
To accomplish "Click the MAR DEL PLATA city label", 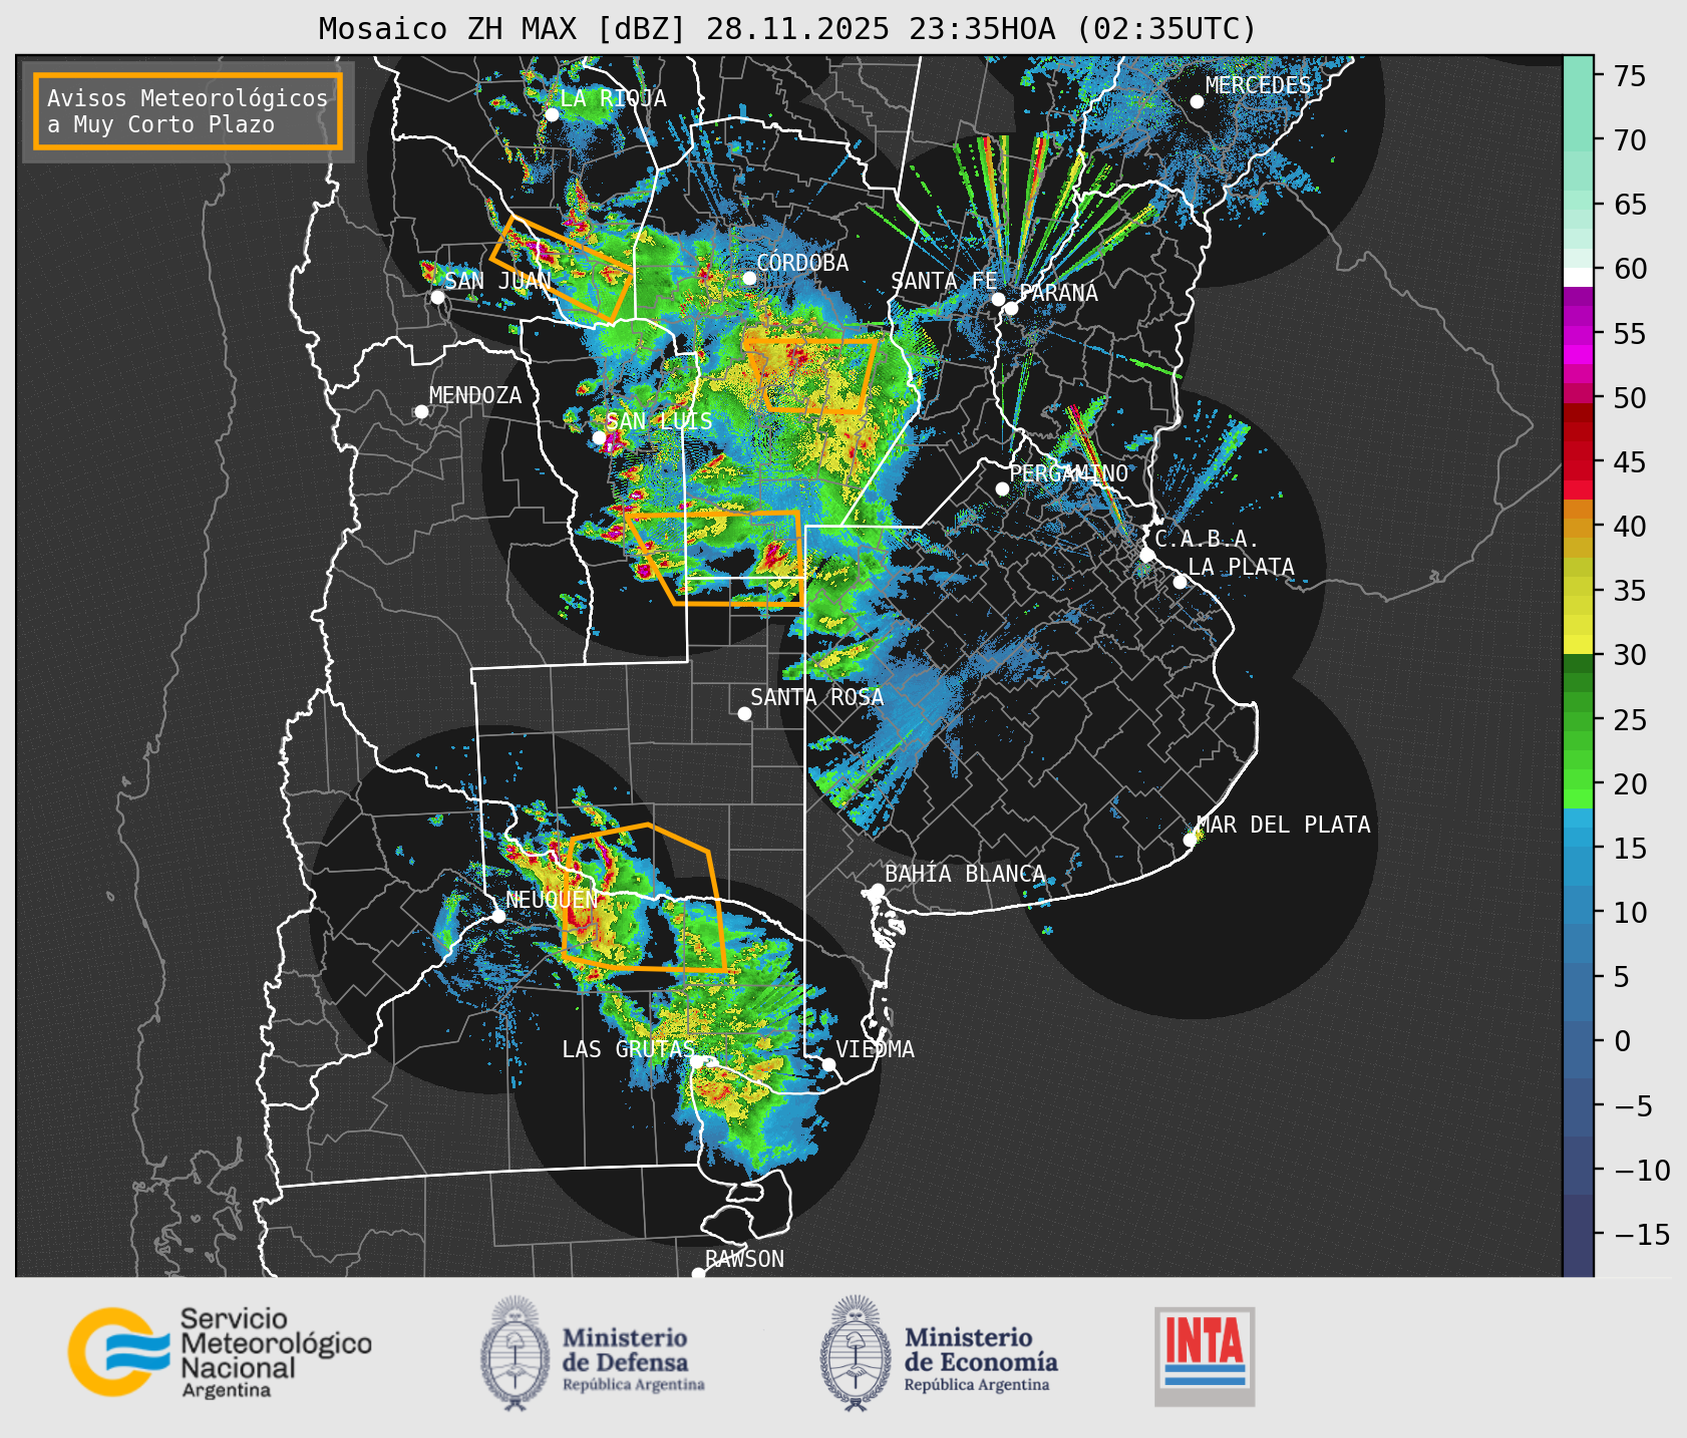I will (1283, 825).
